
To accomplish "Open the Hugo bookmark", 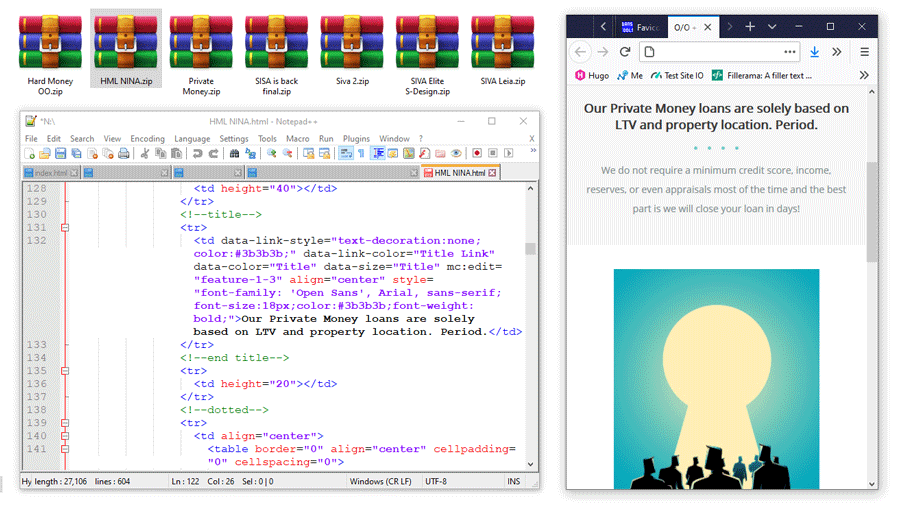I will (592, 75).
